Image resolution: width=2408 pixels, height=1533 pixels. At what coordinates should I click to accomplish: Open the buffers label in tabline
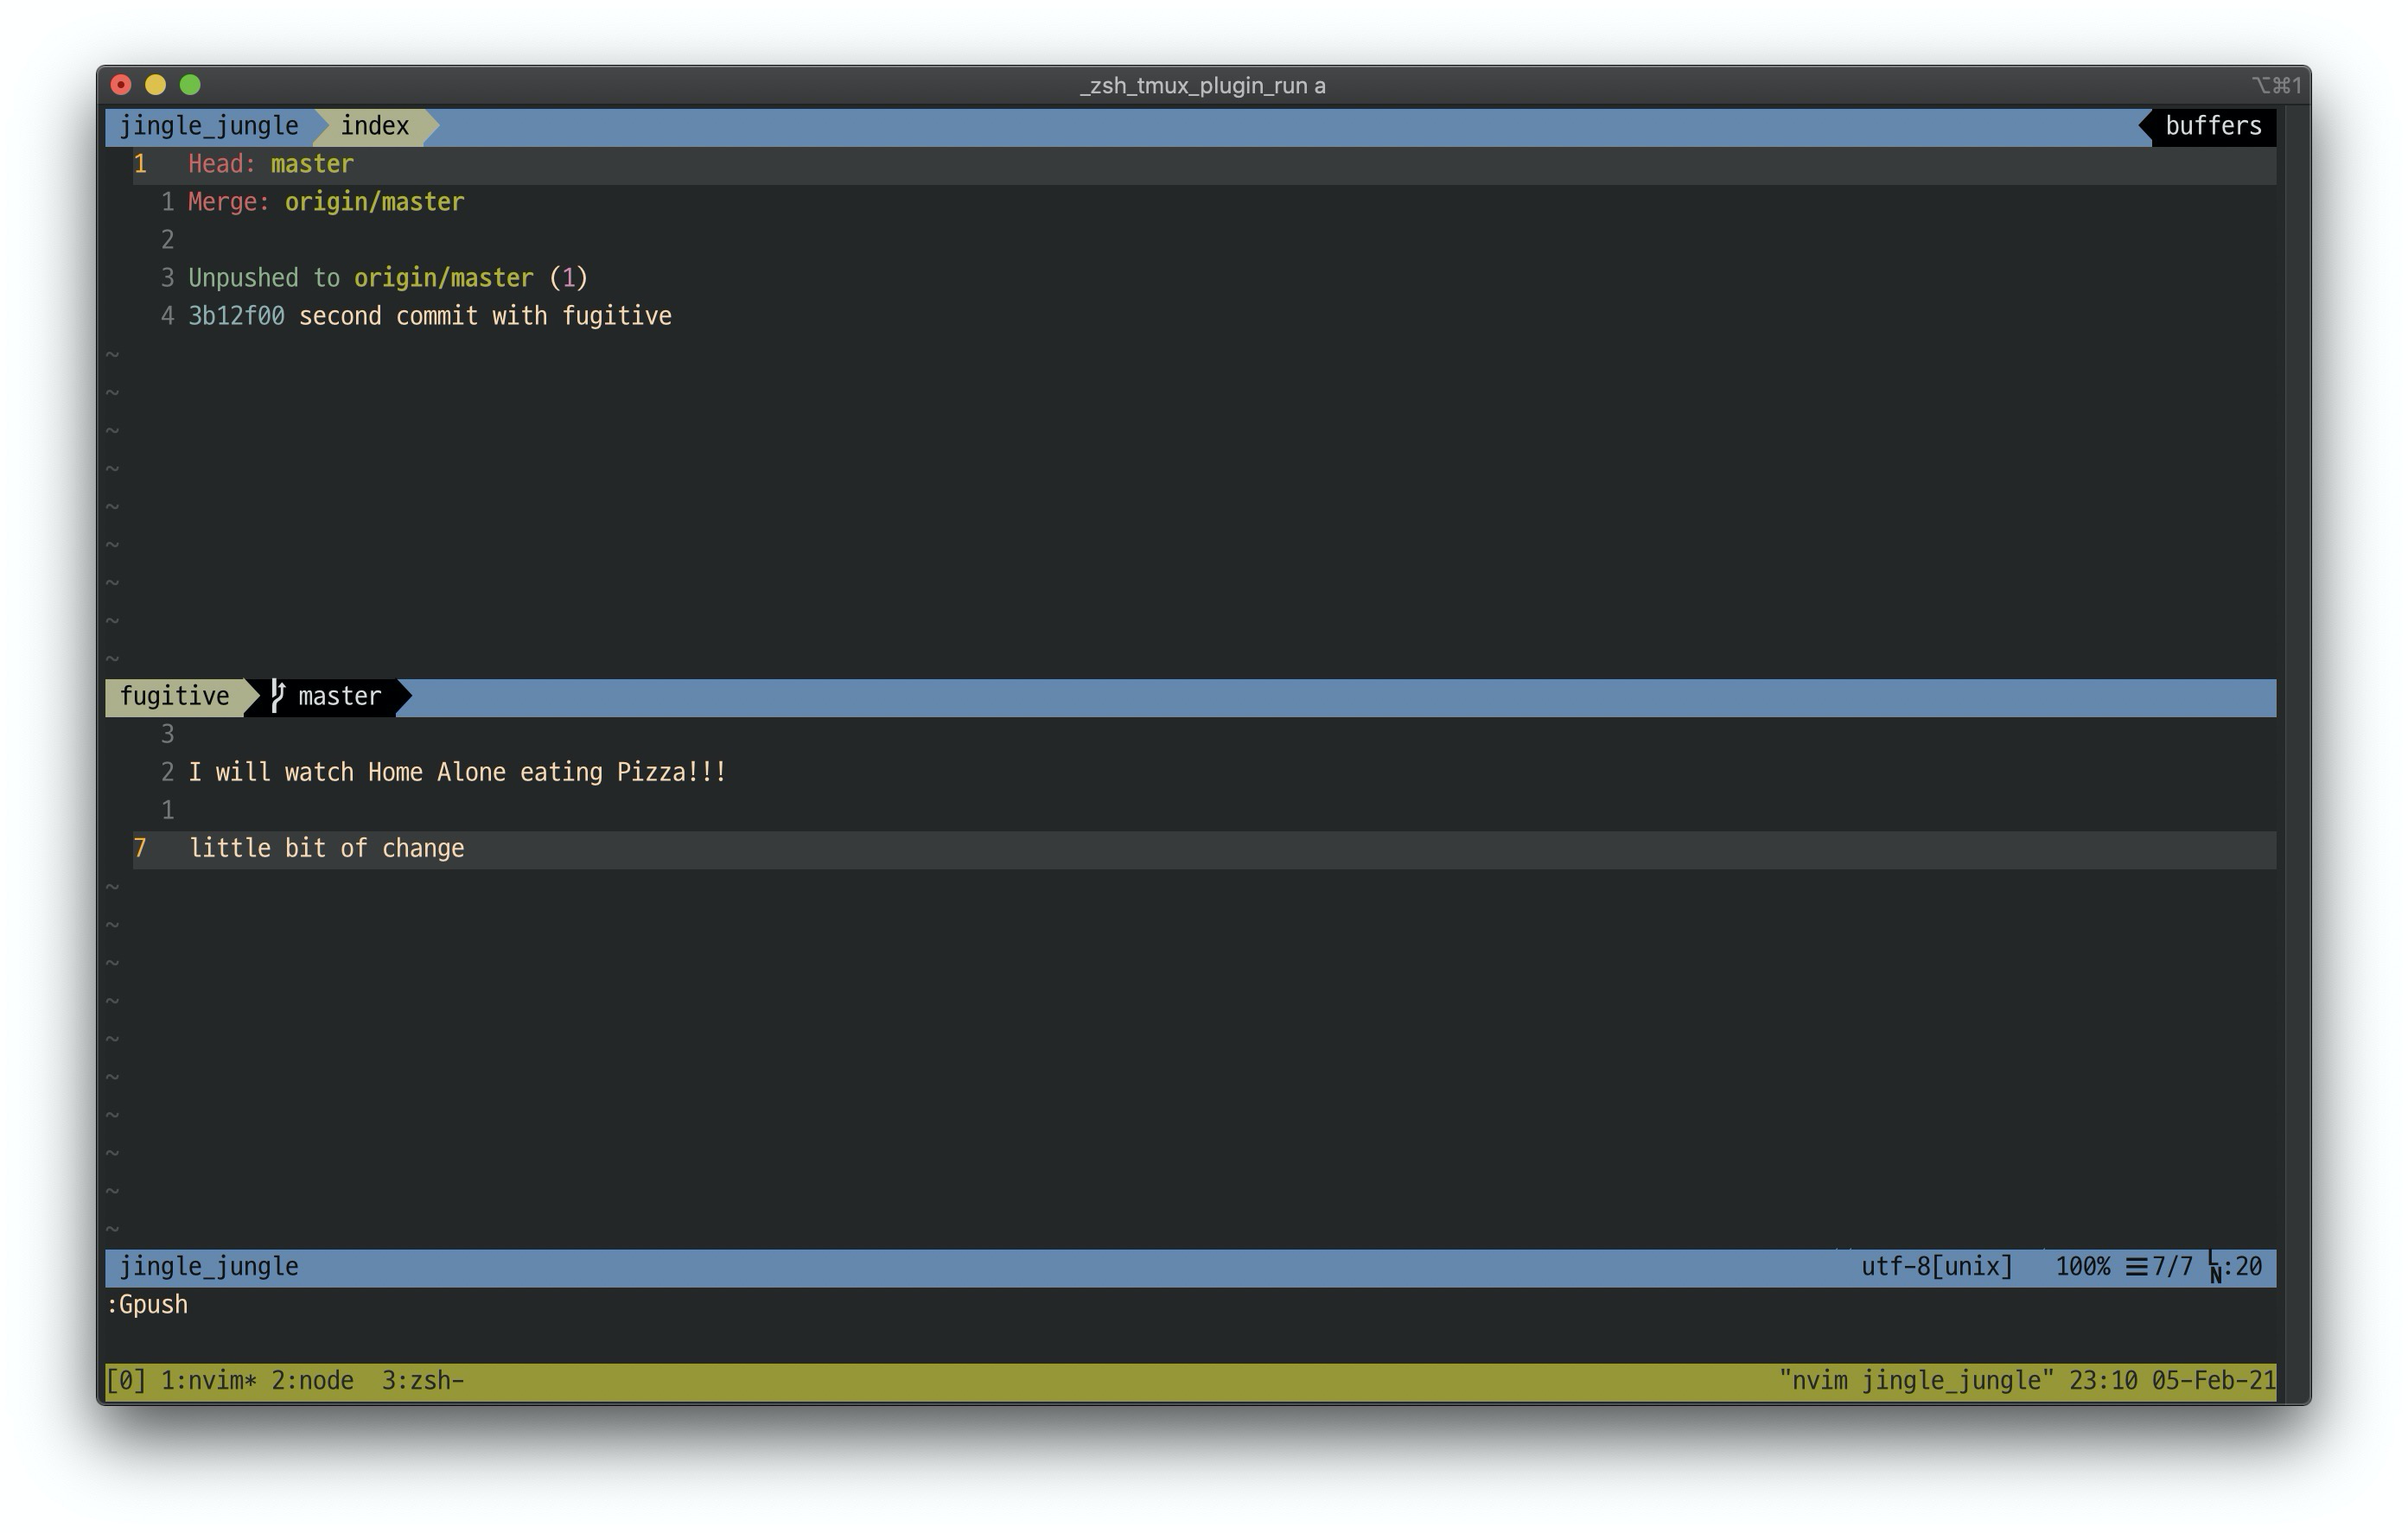pyautogui.click(x=2213, y=126)
